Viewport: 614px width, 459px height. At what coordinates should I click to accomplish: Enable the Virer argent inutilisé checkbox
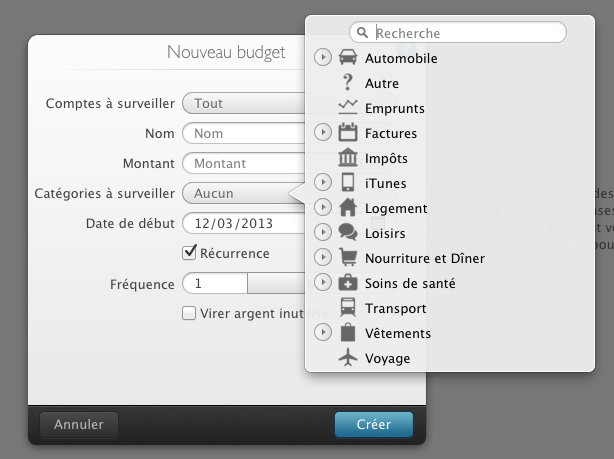[189, 313]
